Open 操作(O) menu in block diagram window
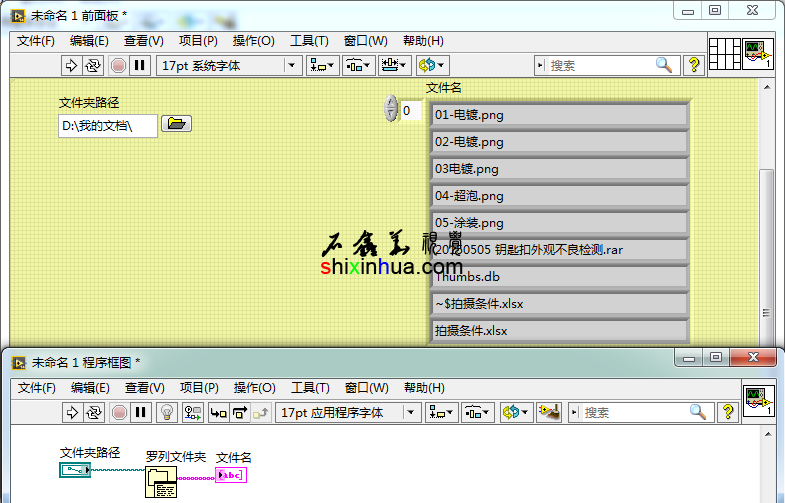The width and height of the screenshot is (785, 503). (253, 388)
